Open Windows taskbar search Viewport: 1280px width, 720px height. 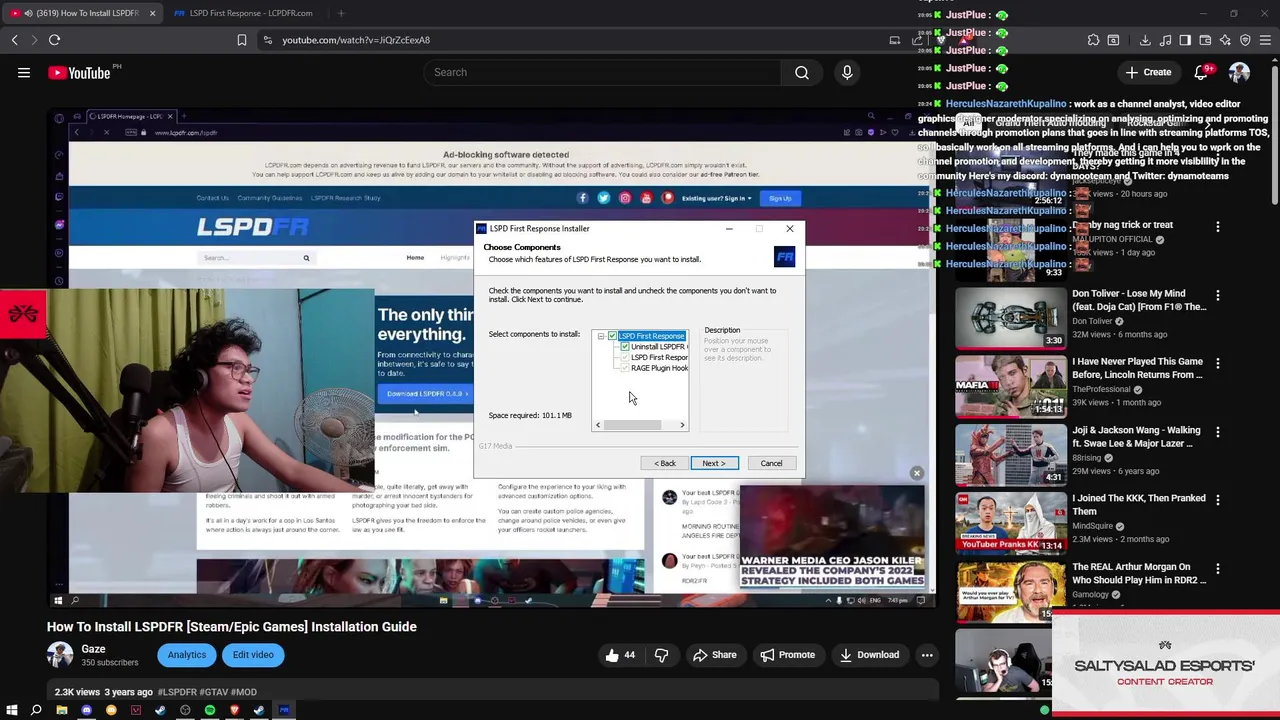(36, 710)
